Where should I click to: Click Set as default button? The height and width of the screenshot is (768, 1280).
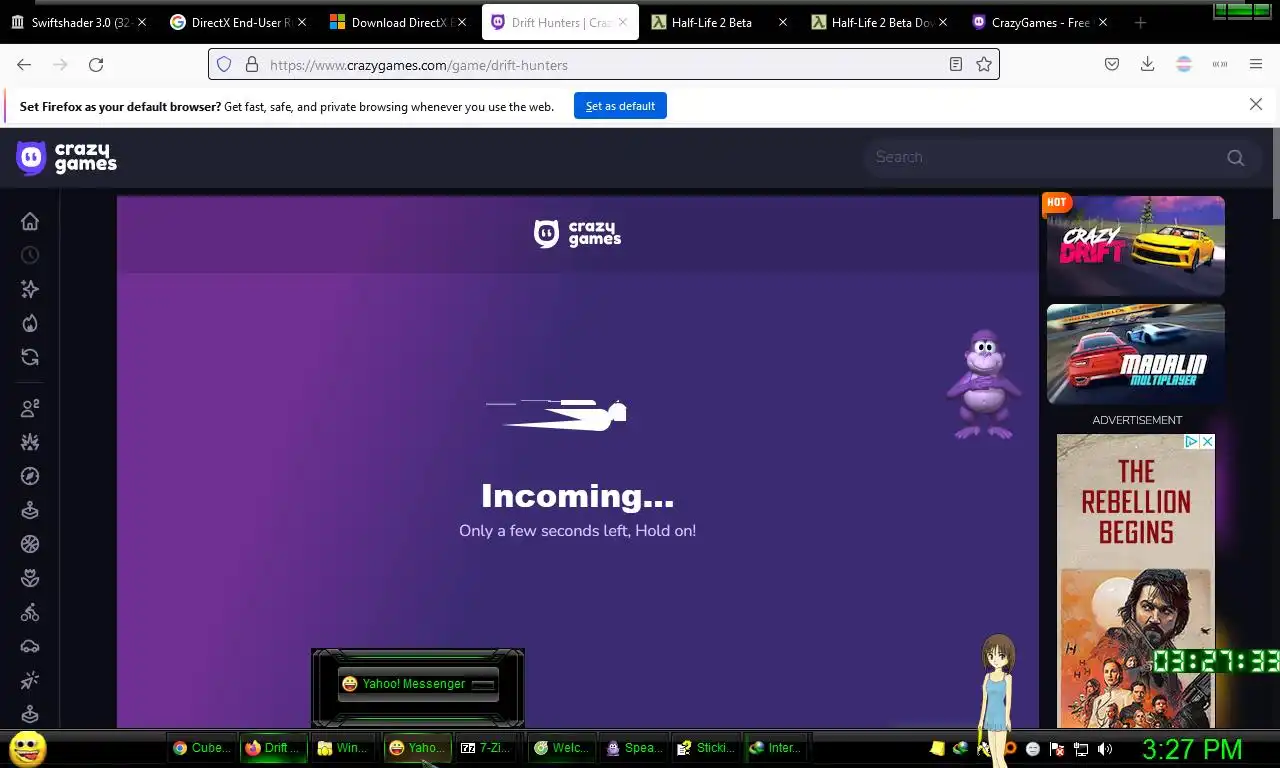[x=620, y=106]
